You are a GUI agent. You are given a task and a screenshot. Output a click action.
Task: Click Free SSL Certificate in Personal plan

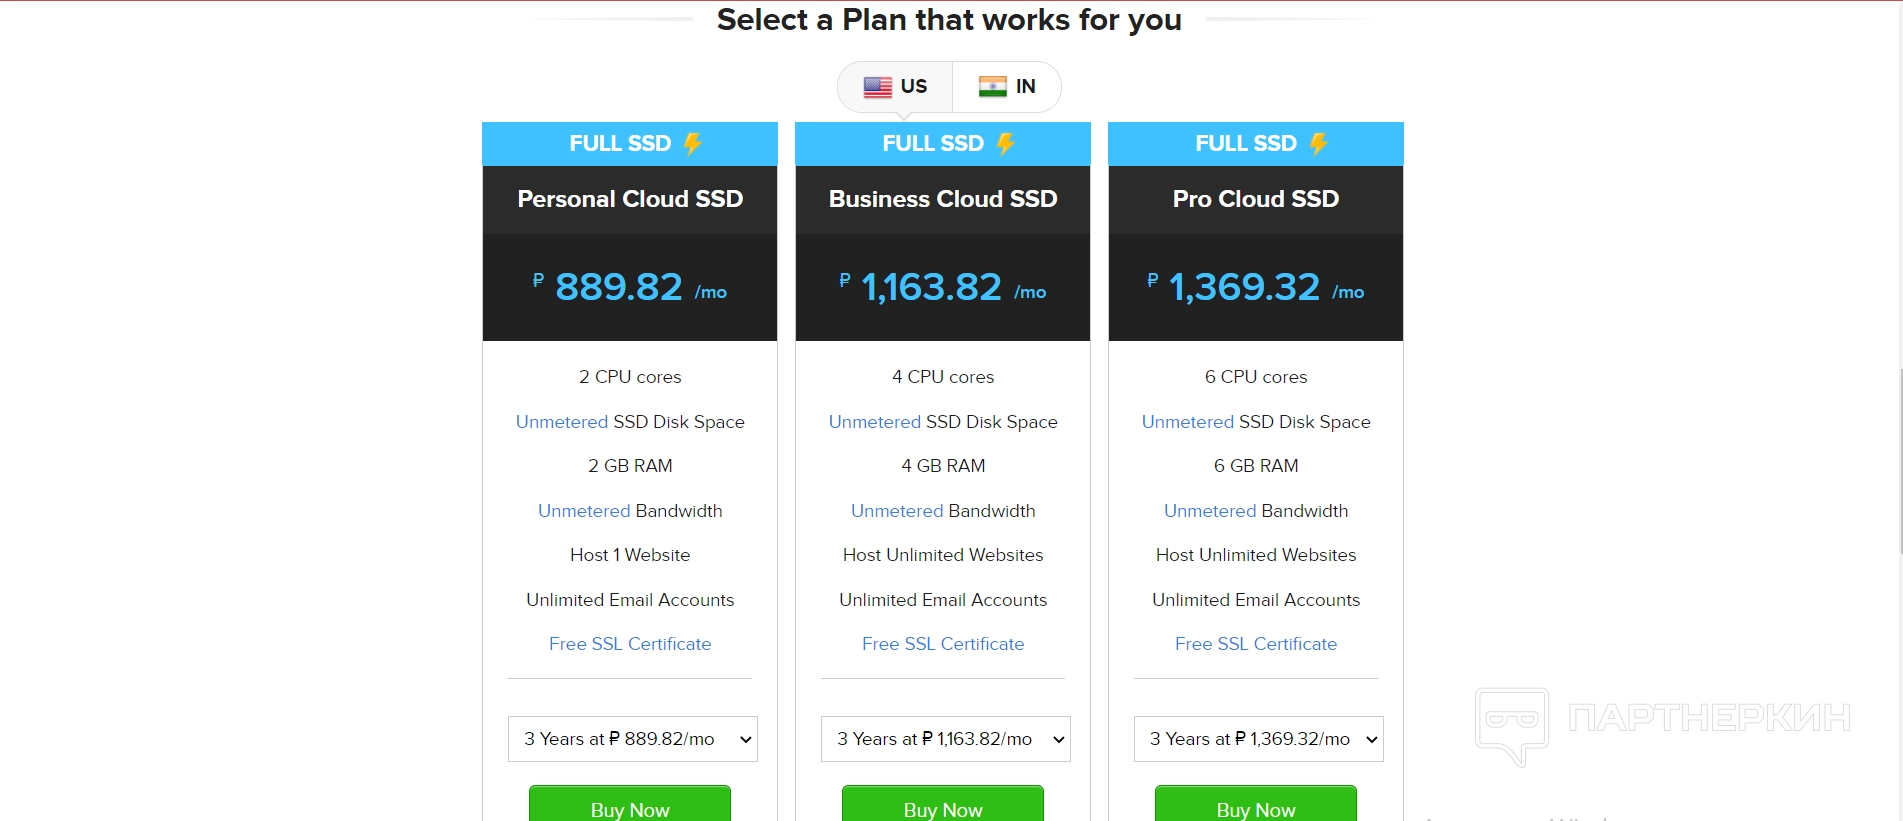pos(630,644)
